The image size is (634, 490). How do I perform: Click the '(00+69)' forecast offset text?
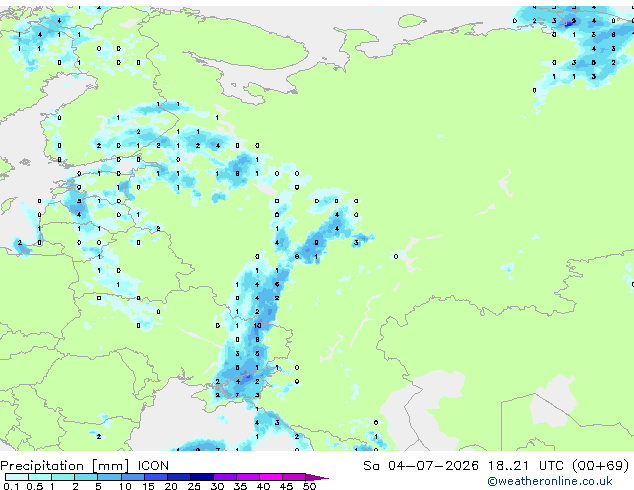pos(601,466)
